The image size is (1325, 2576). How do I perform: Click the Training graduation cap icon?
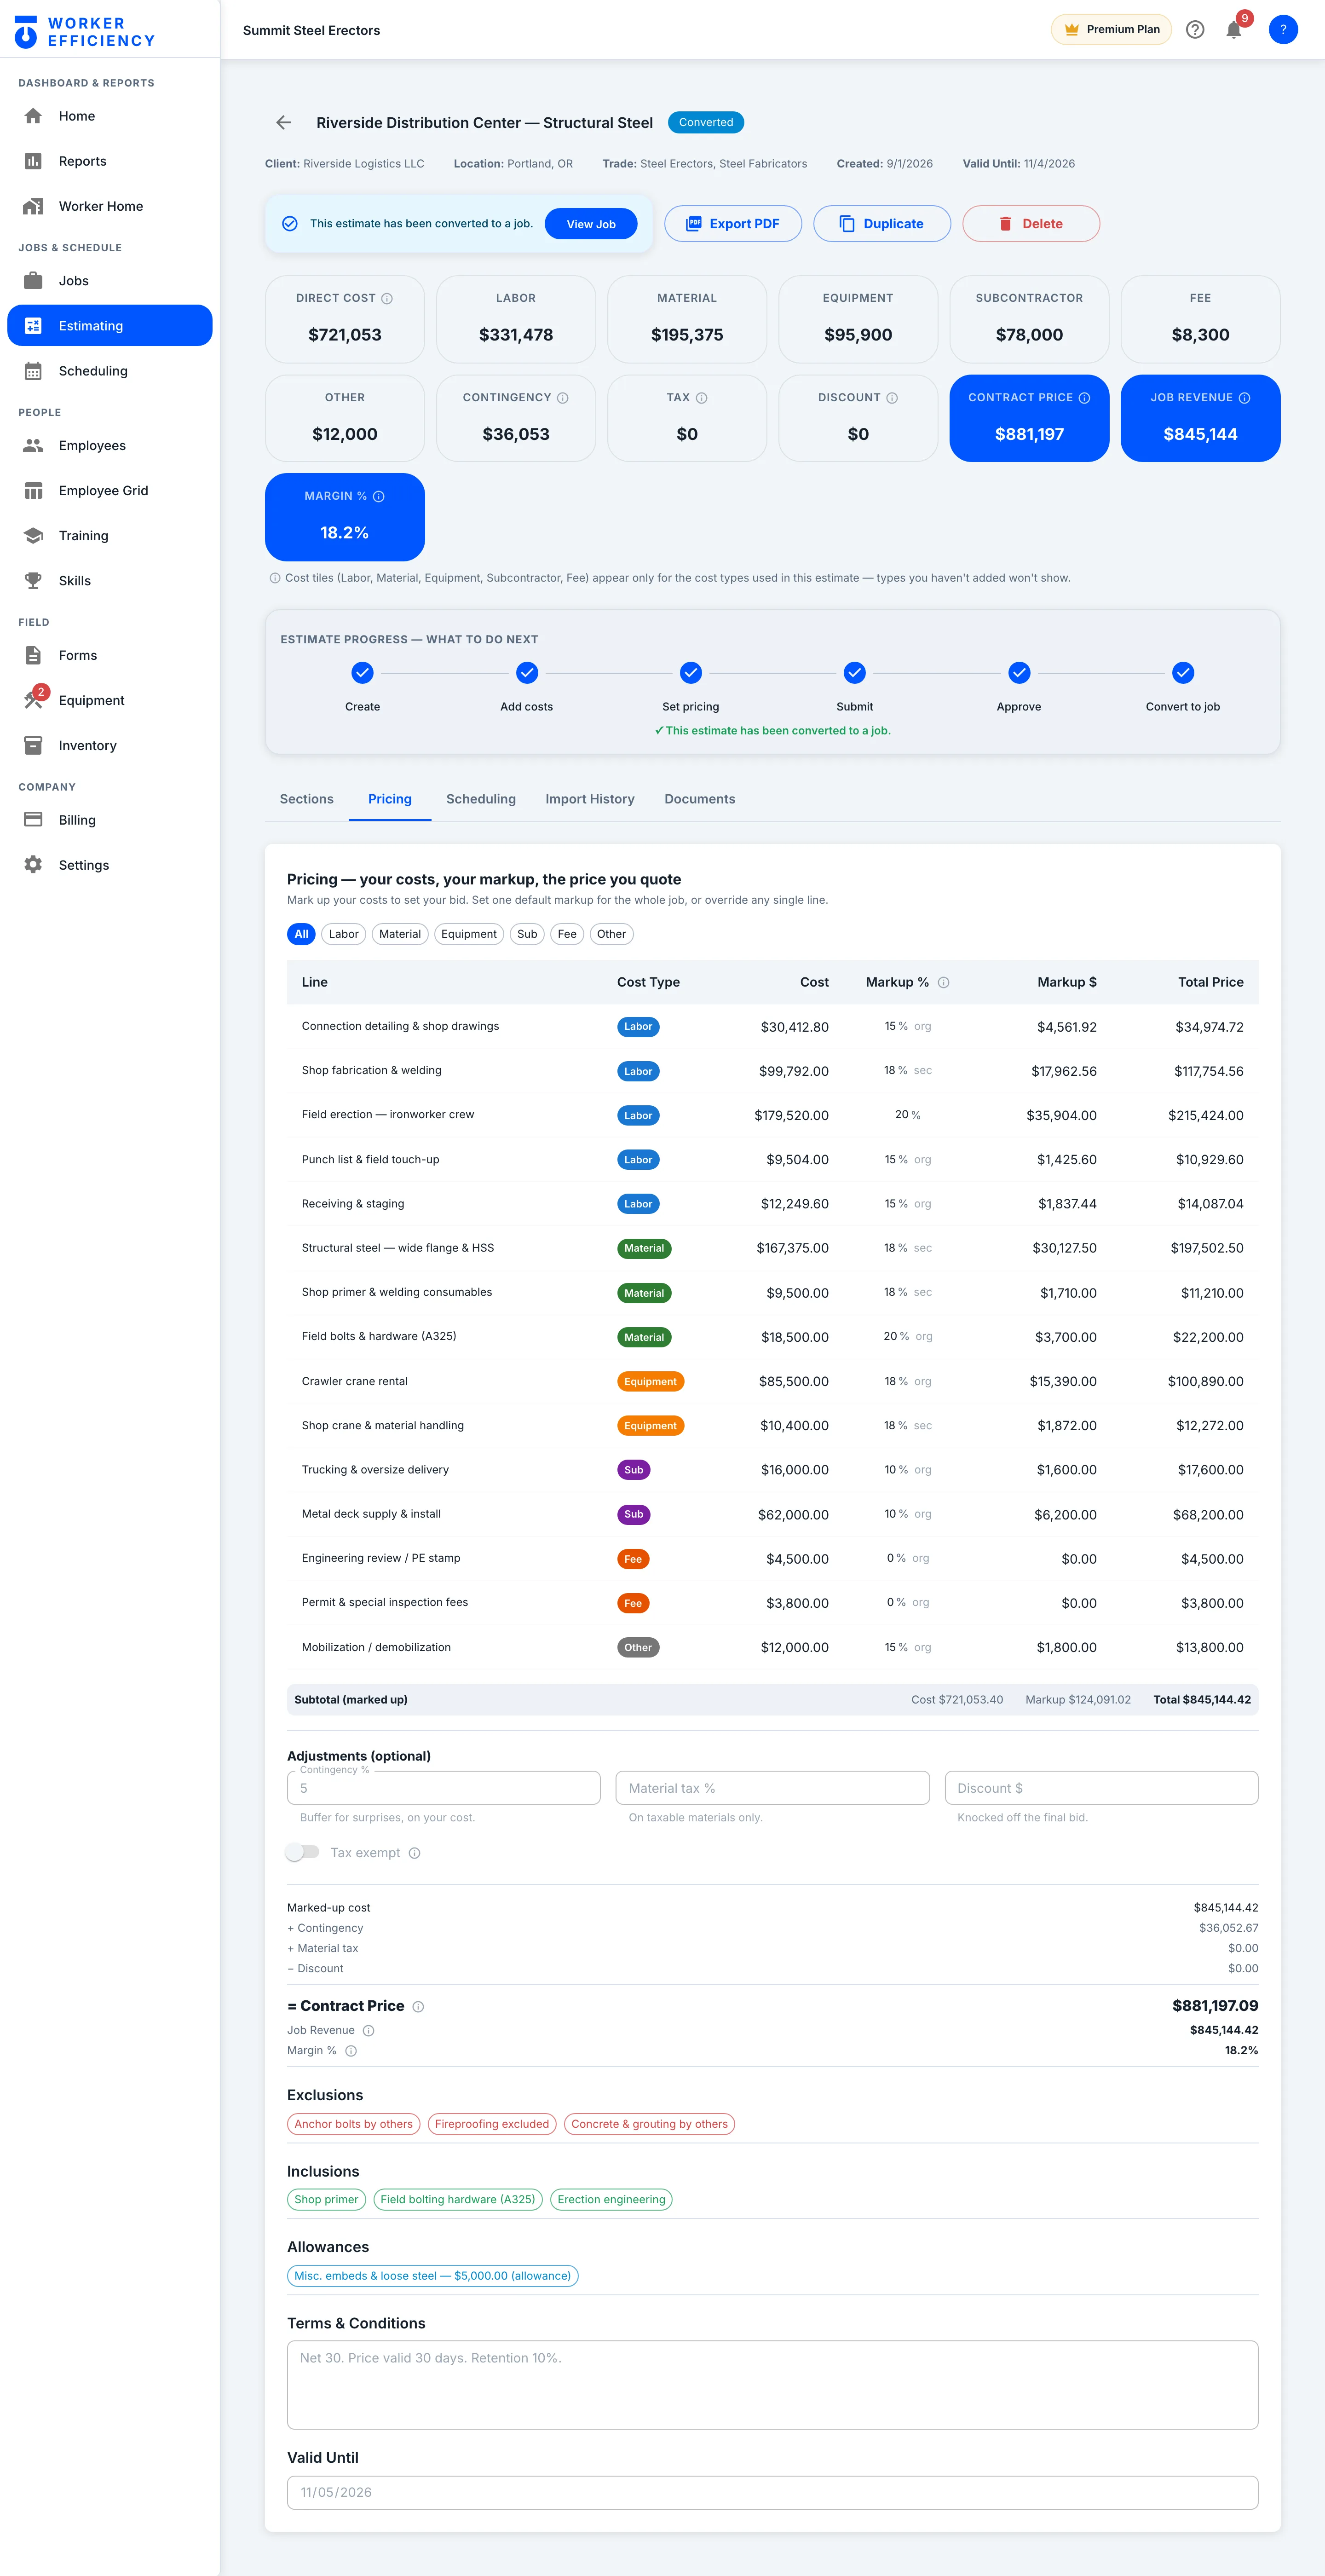point(33,536)
